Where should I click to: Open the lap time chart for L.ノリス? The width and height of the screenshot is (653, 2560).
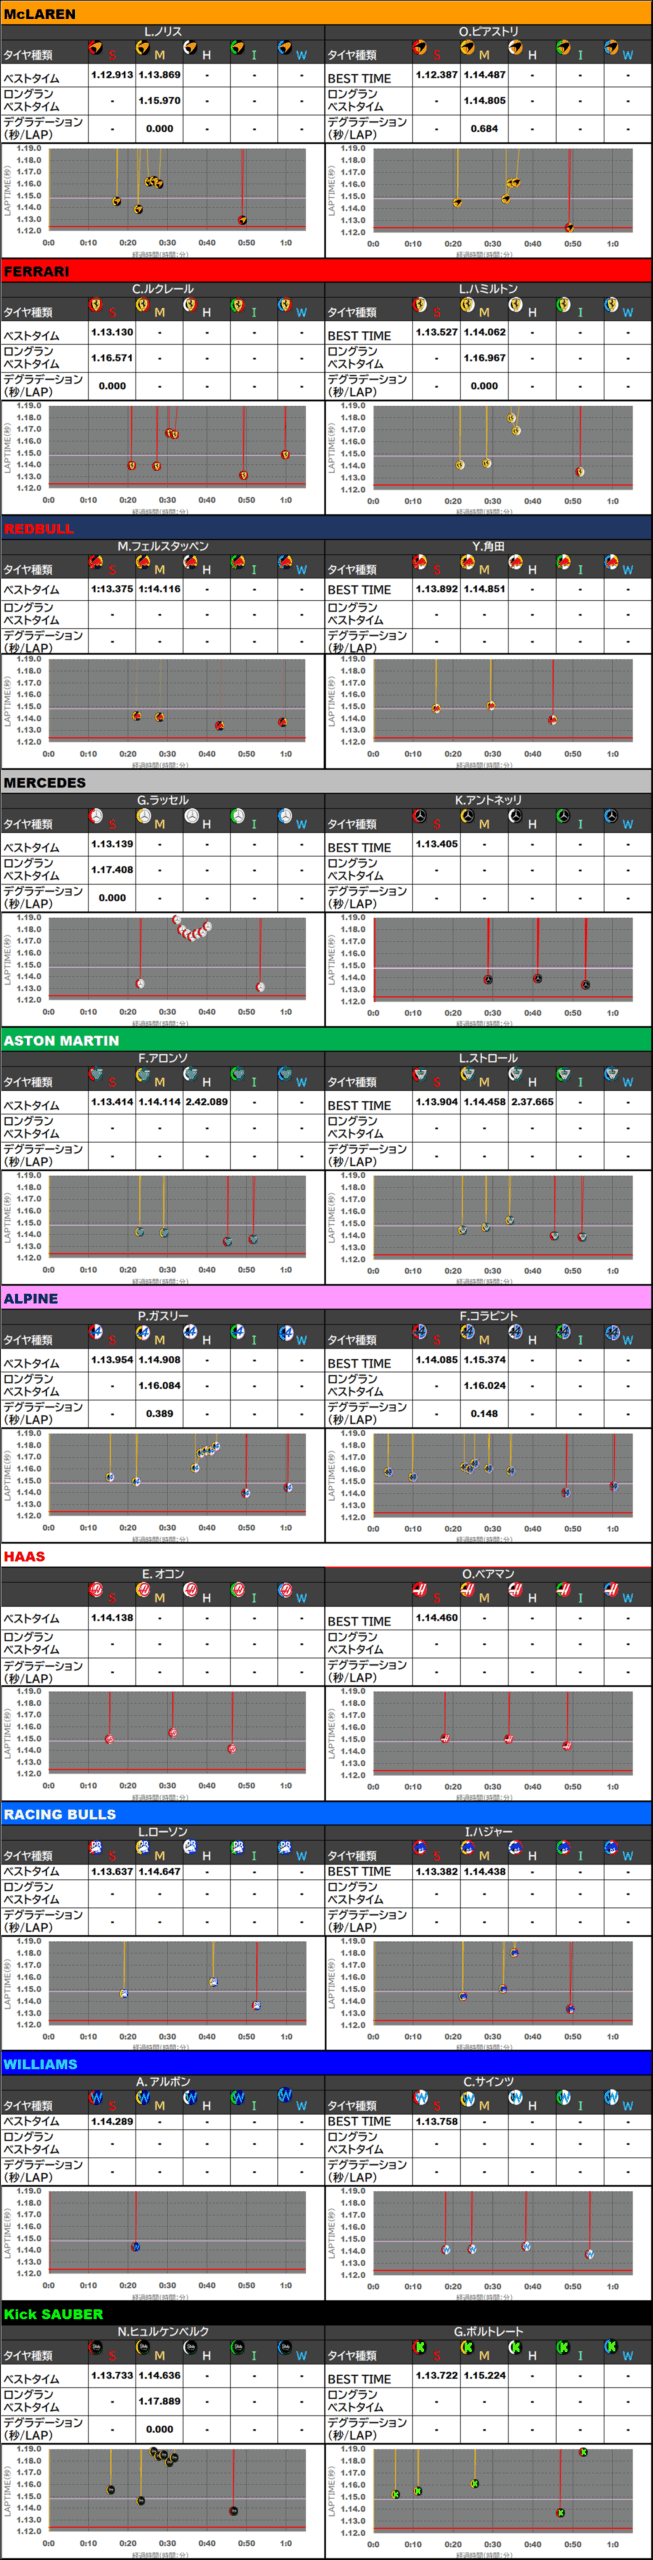click(163, 200)
